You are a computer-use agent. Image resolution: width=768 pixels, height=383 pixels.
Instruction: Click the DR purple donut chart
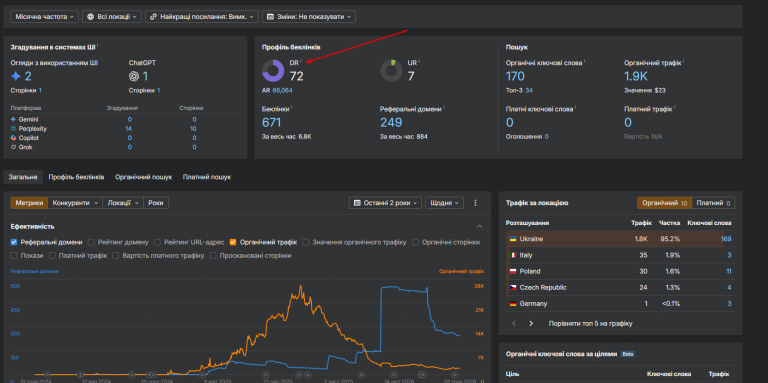coord(273,71)
